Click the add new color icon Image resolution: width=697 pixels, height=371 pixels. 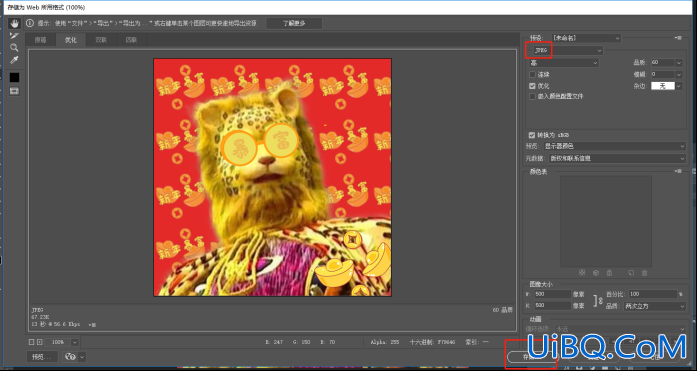pyautogui.click(x=631, y=272)
